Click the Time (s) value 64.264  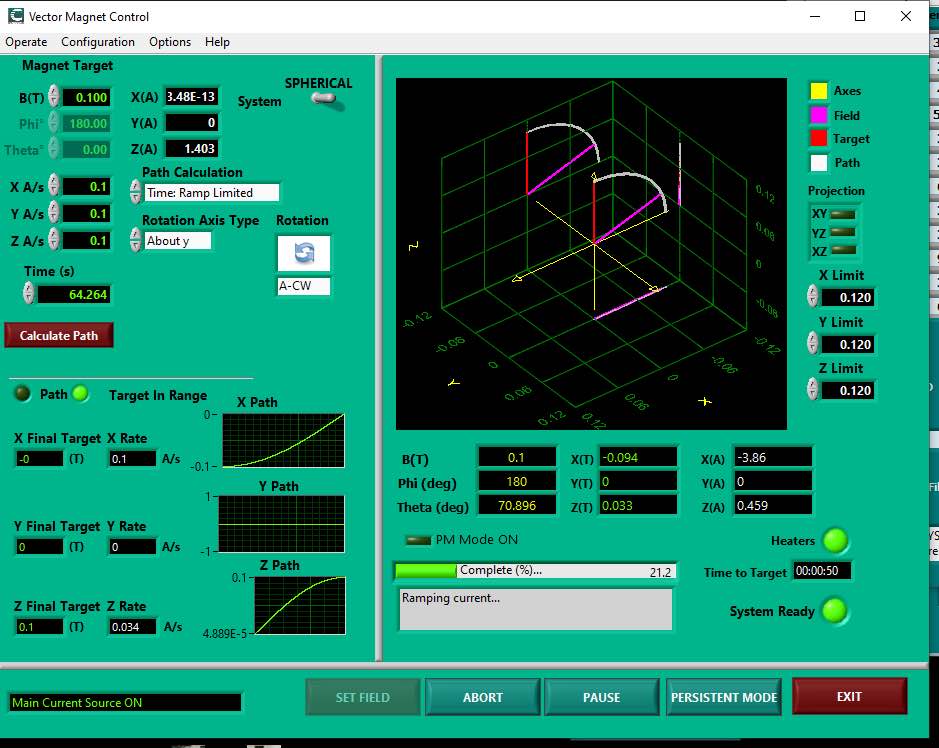74,294
